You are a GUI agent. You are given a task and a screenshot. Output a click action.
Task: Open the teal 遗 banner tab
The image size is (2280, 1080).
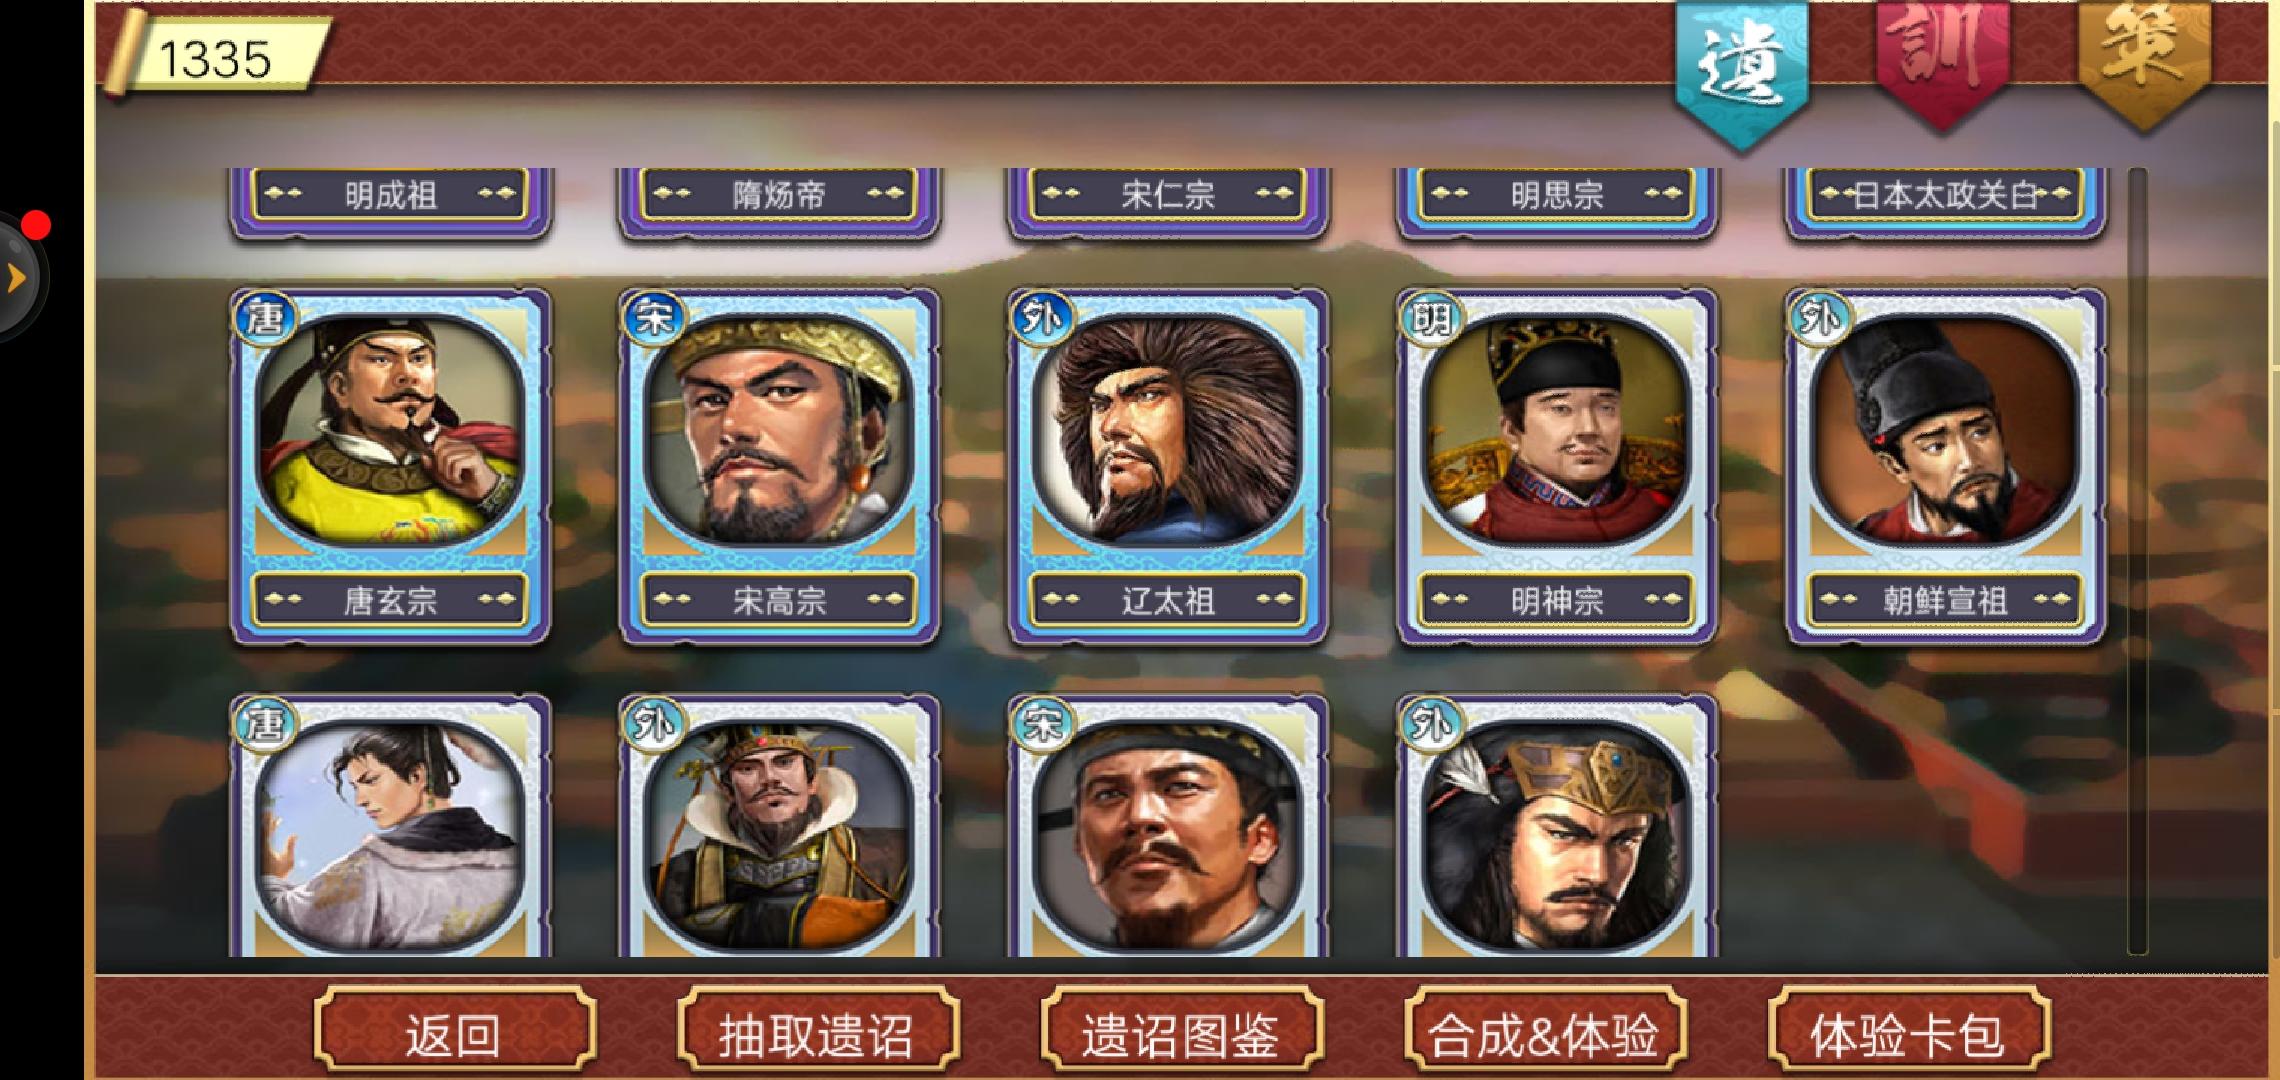click(x=1741, y=72)
